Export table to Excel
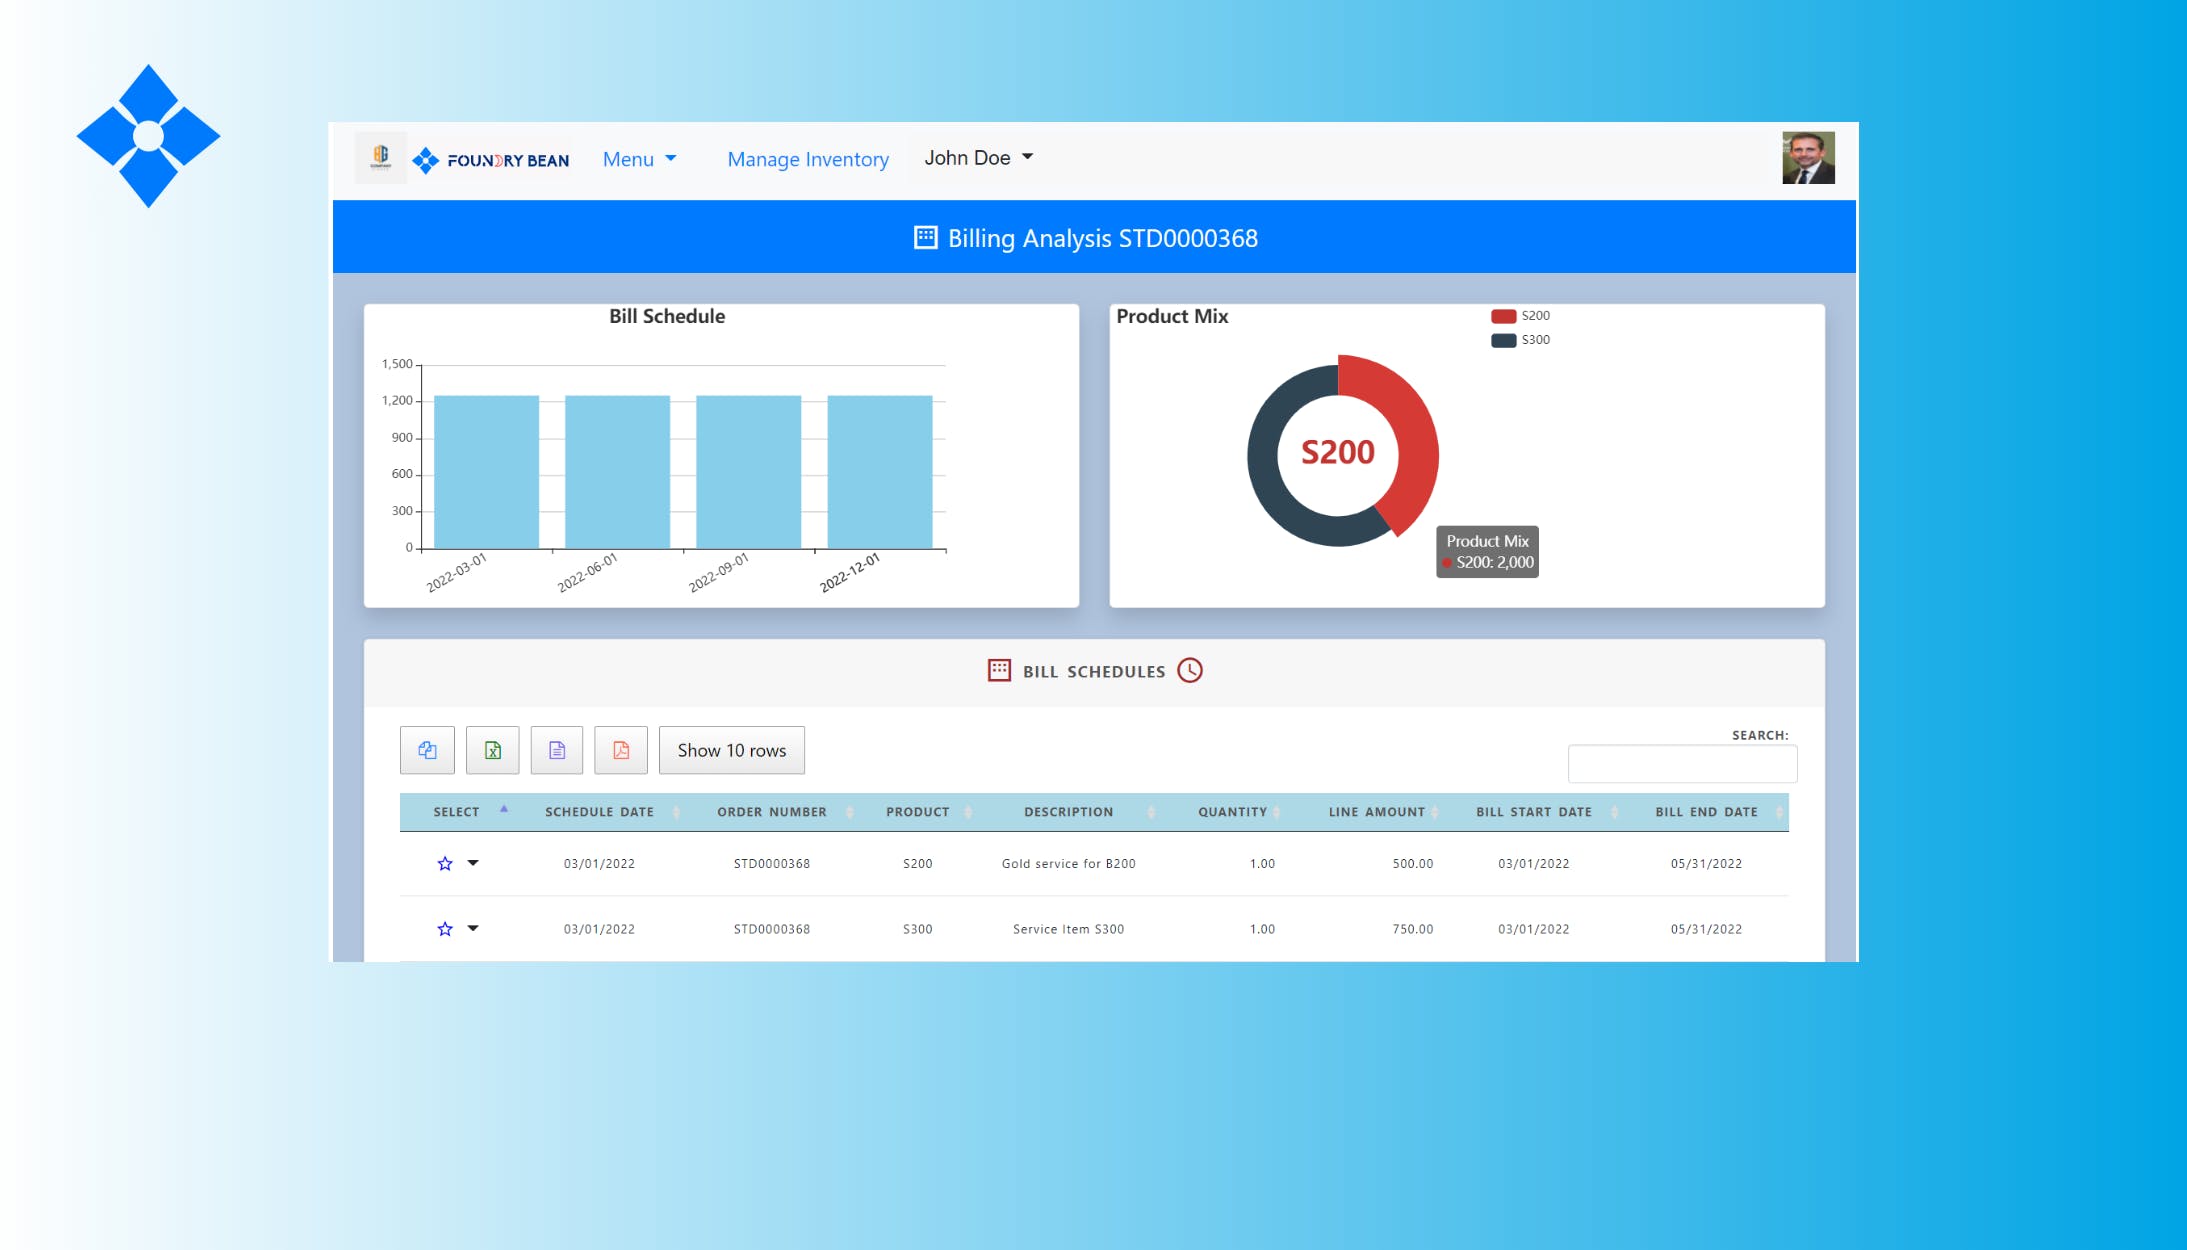This screenshot has height=1250, width=2187. (493, 750)
